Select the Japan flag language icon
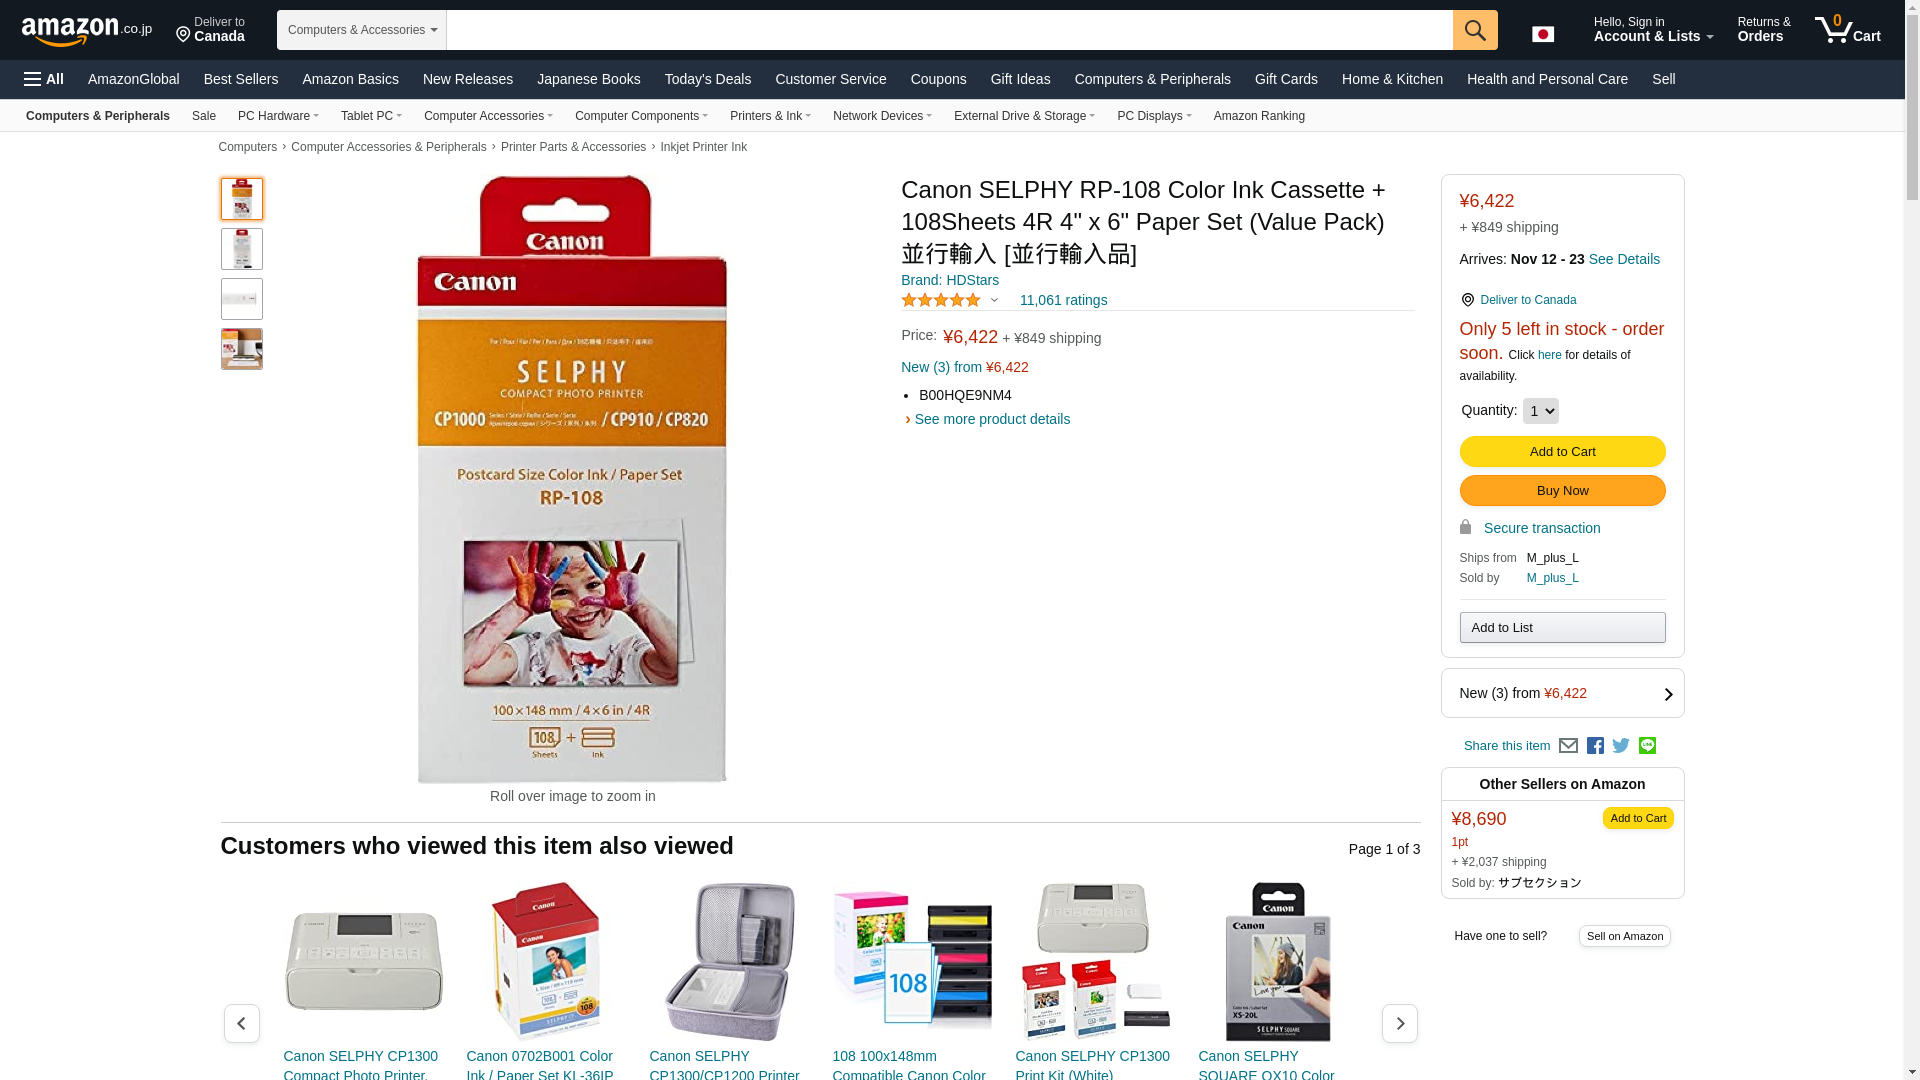Screen dimensions: 1920x1080 coord(1543,34)
